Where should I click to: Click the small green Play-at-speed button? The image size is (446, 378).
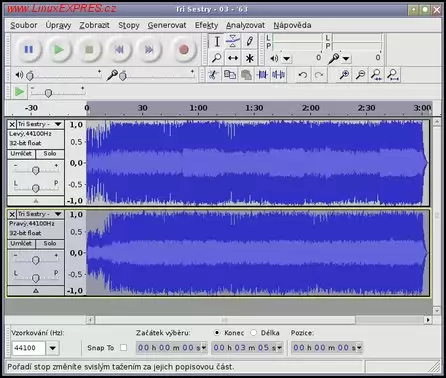coord(19,92)
